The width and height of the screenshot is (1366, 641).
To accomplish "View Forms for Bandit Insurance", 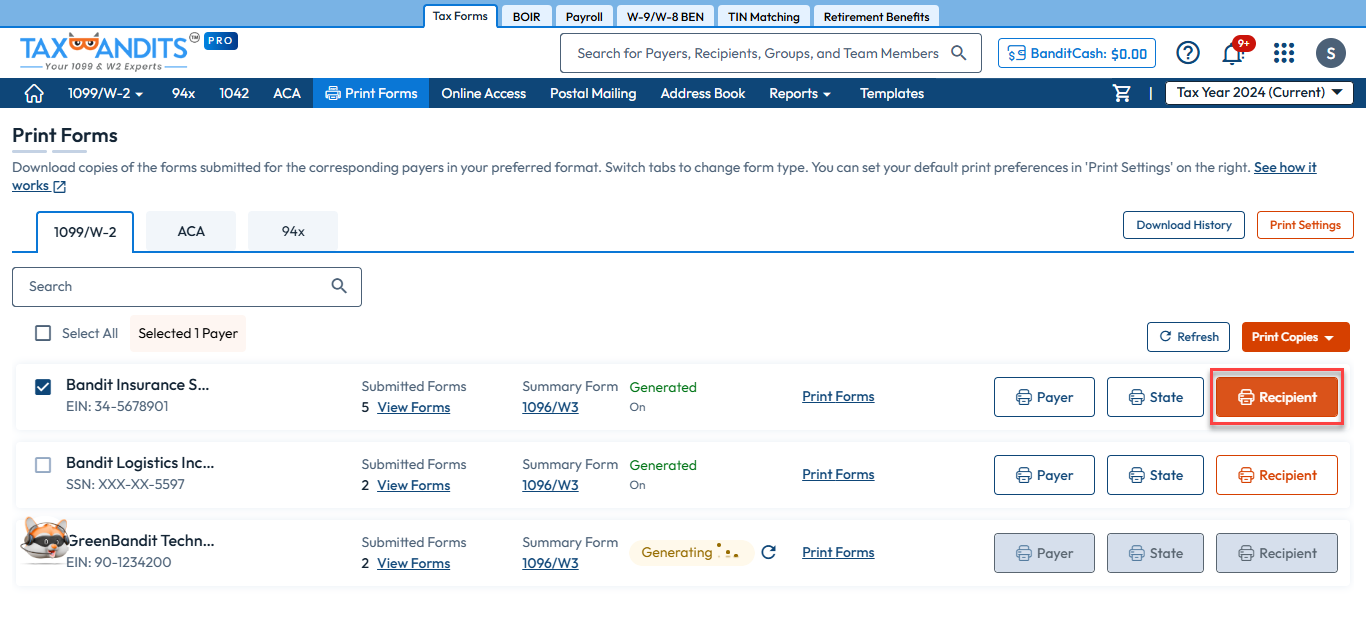I will pyautogui.click(x=413, y=407).
